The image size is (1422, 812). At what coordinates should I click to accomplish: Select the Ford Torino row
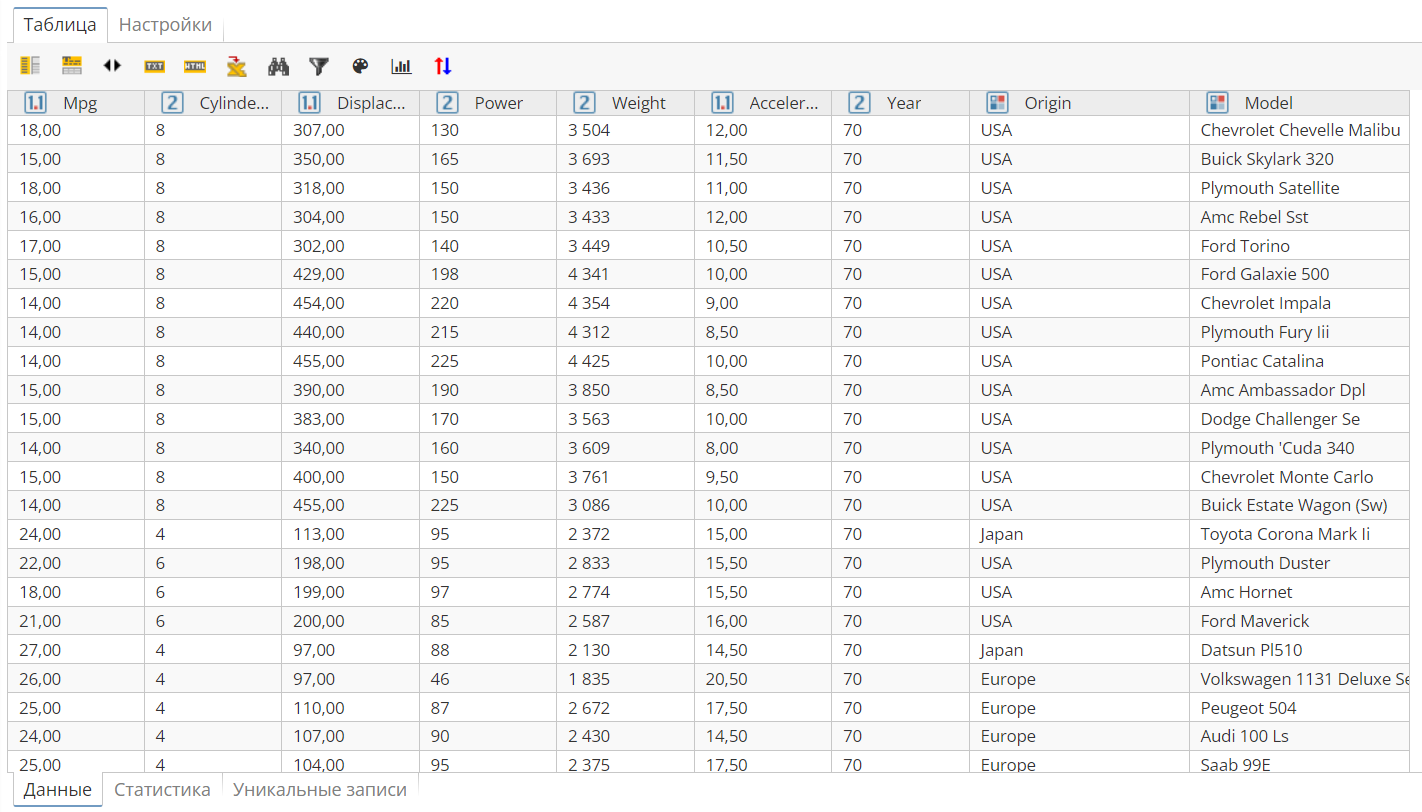coord(708,246)
